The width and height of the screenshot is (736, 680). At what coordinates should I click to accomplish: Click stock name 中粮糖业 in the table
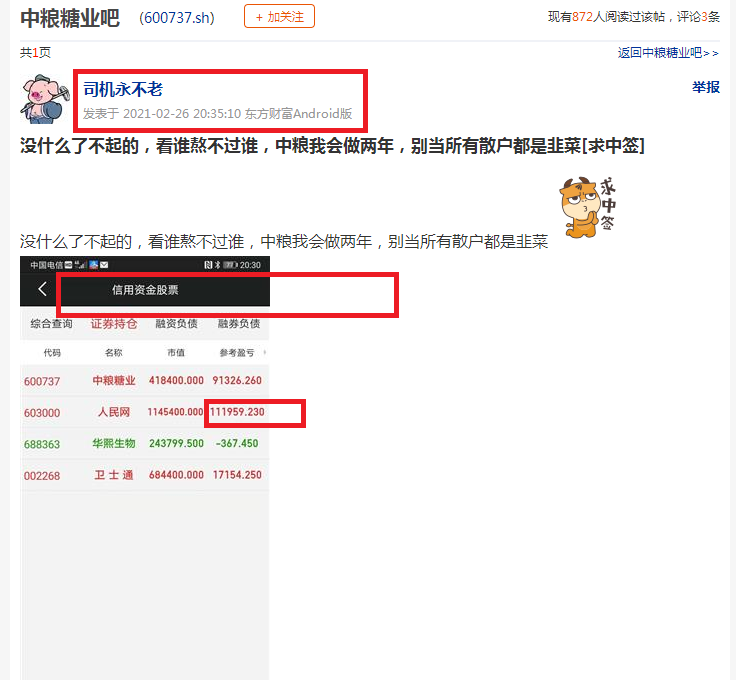(114, 380)
